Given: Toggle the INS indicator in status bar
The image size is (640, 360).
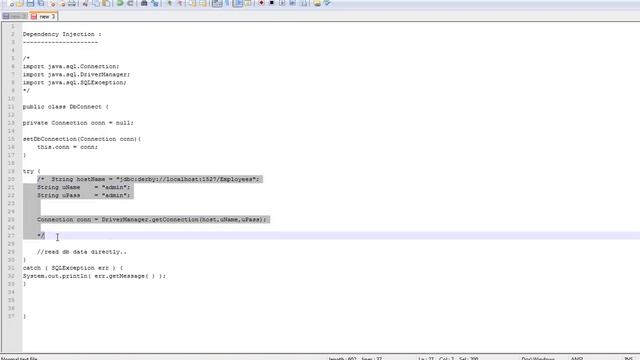Looking at the screenshot, I should [628, 358].
